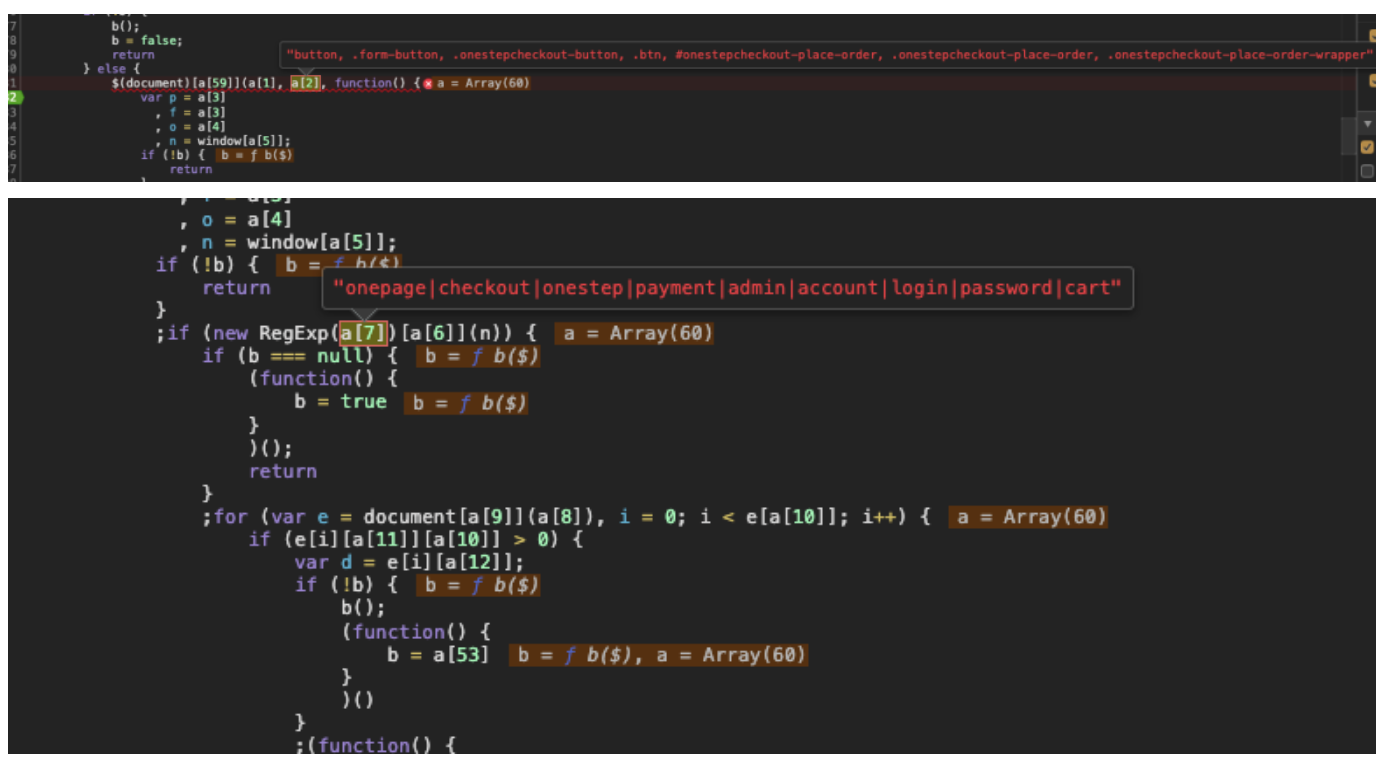Select the highlighted a[2] token

[305, 83]
